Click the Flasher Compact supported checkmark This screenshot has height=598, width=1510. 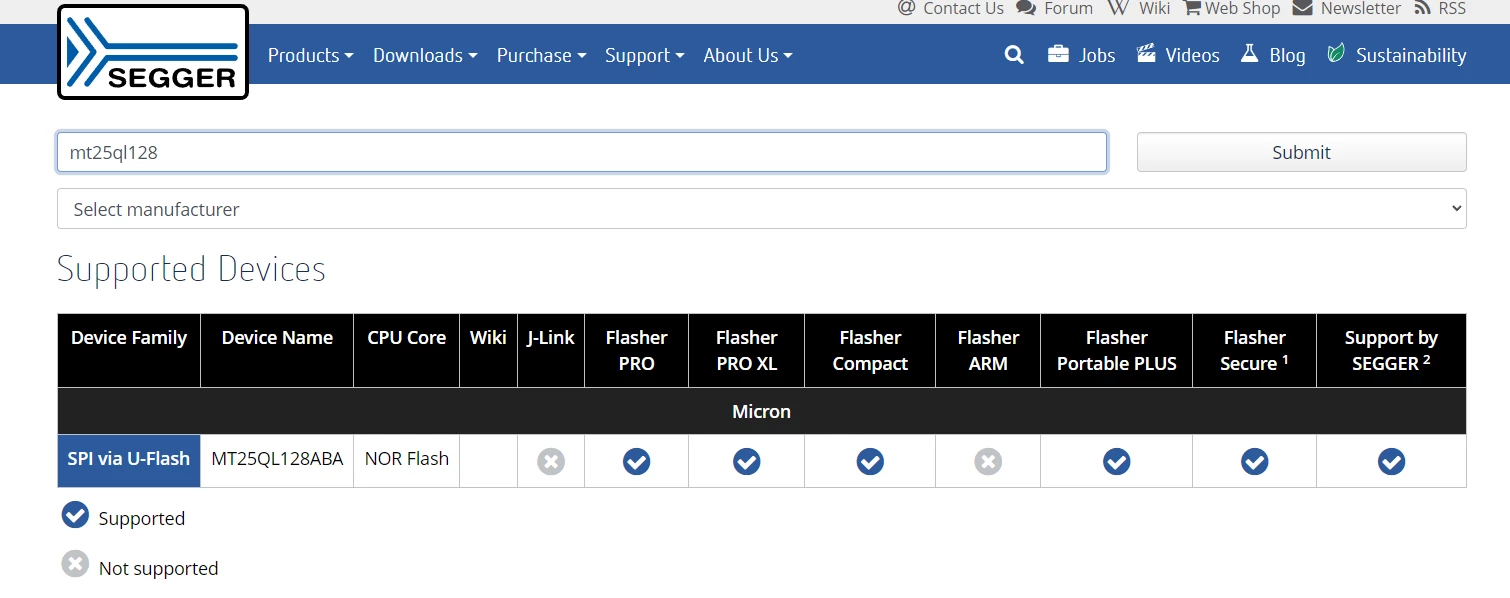pyautogui.click(x=870, y=461)
